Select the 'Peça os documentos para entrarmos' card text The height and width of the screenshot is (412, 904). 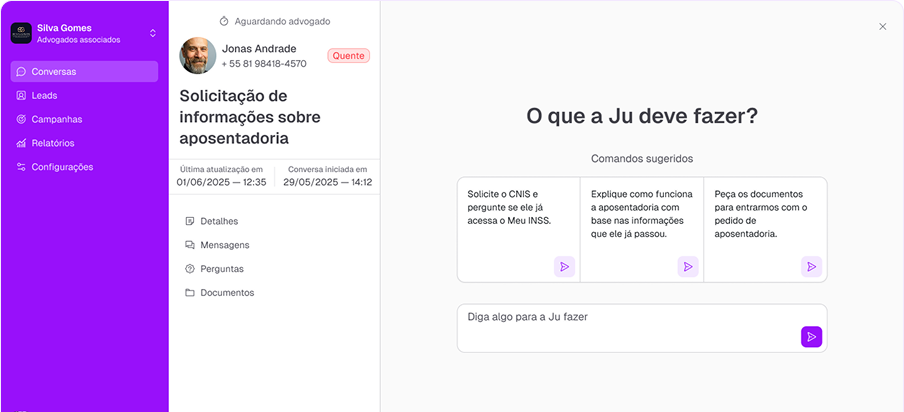point(760,214)
